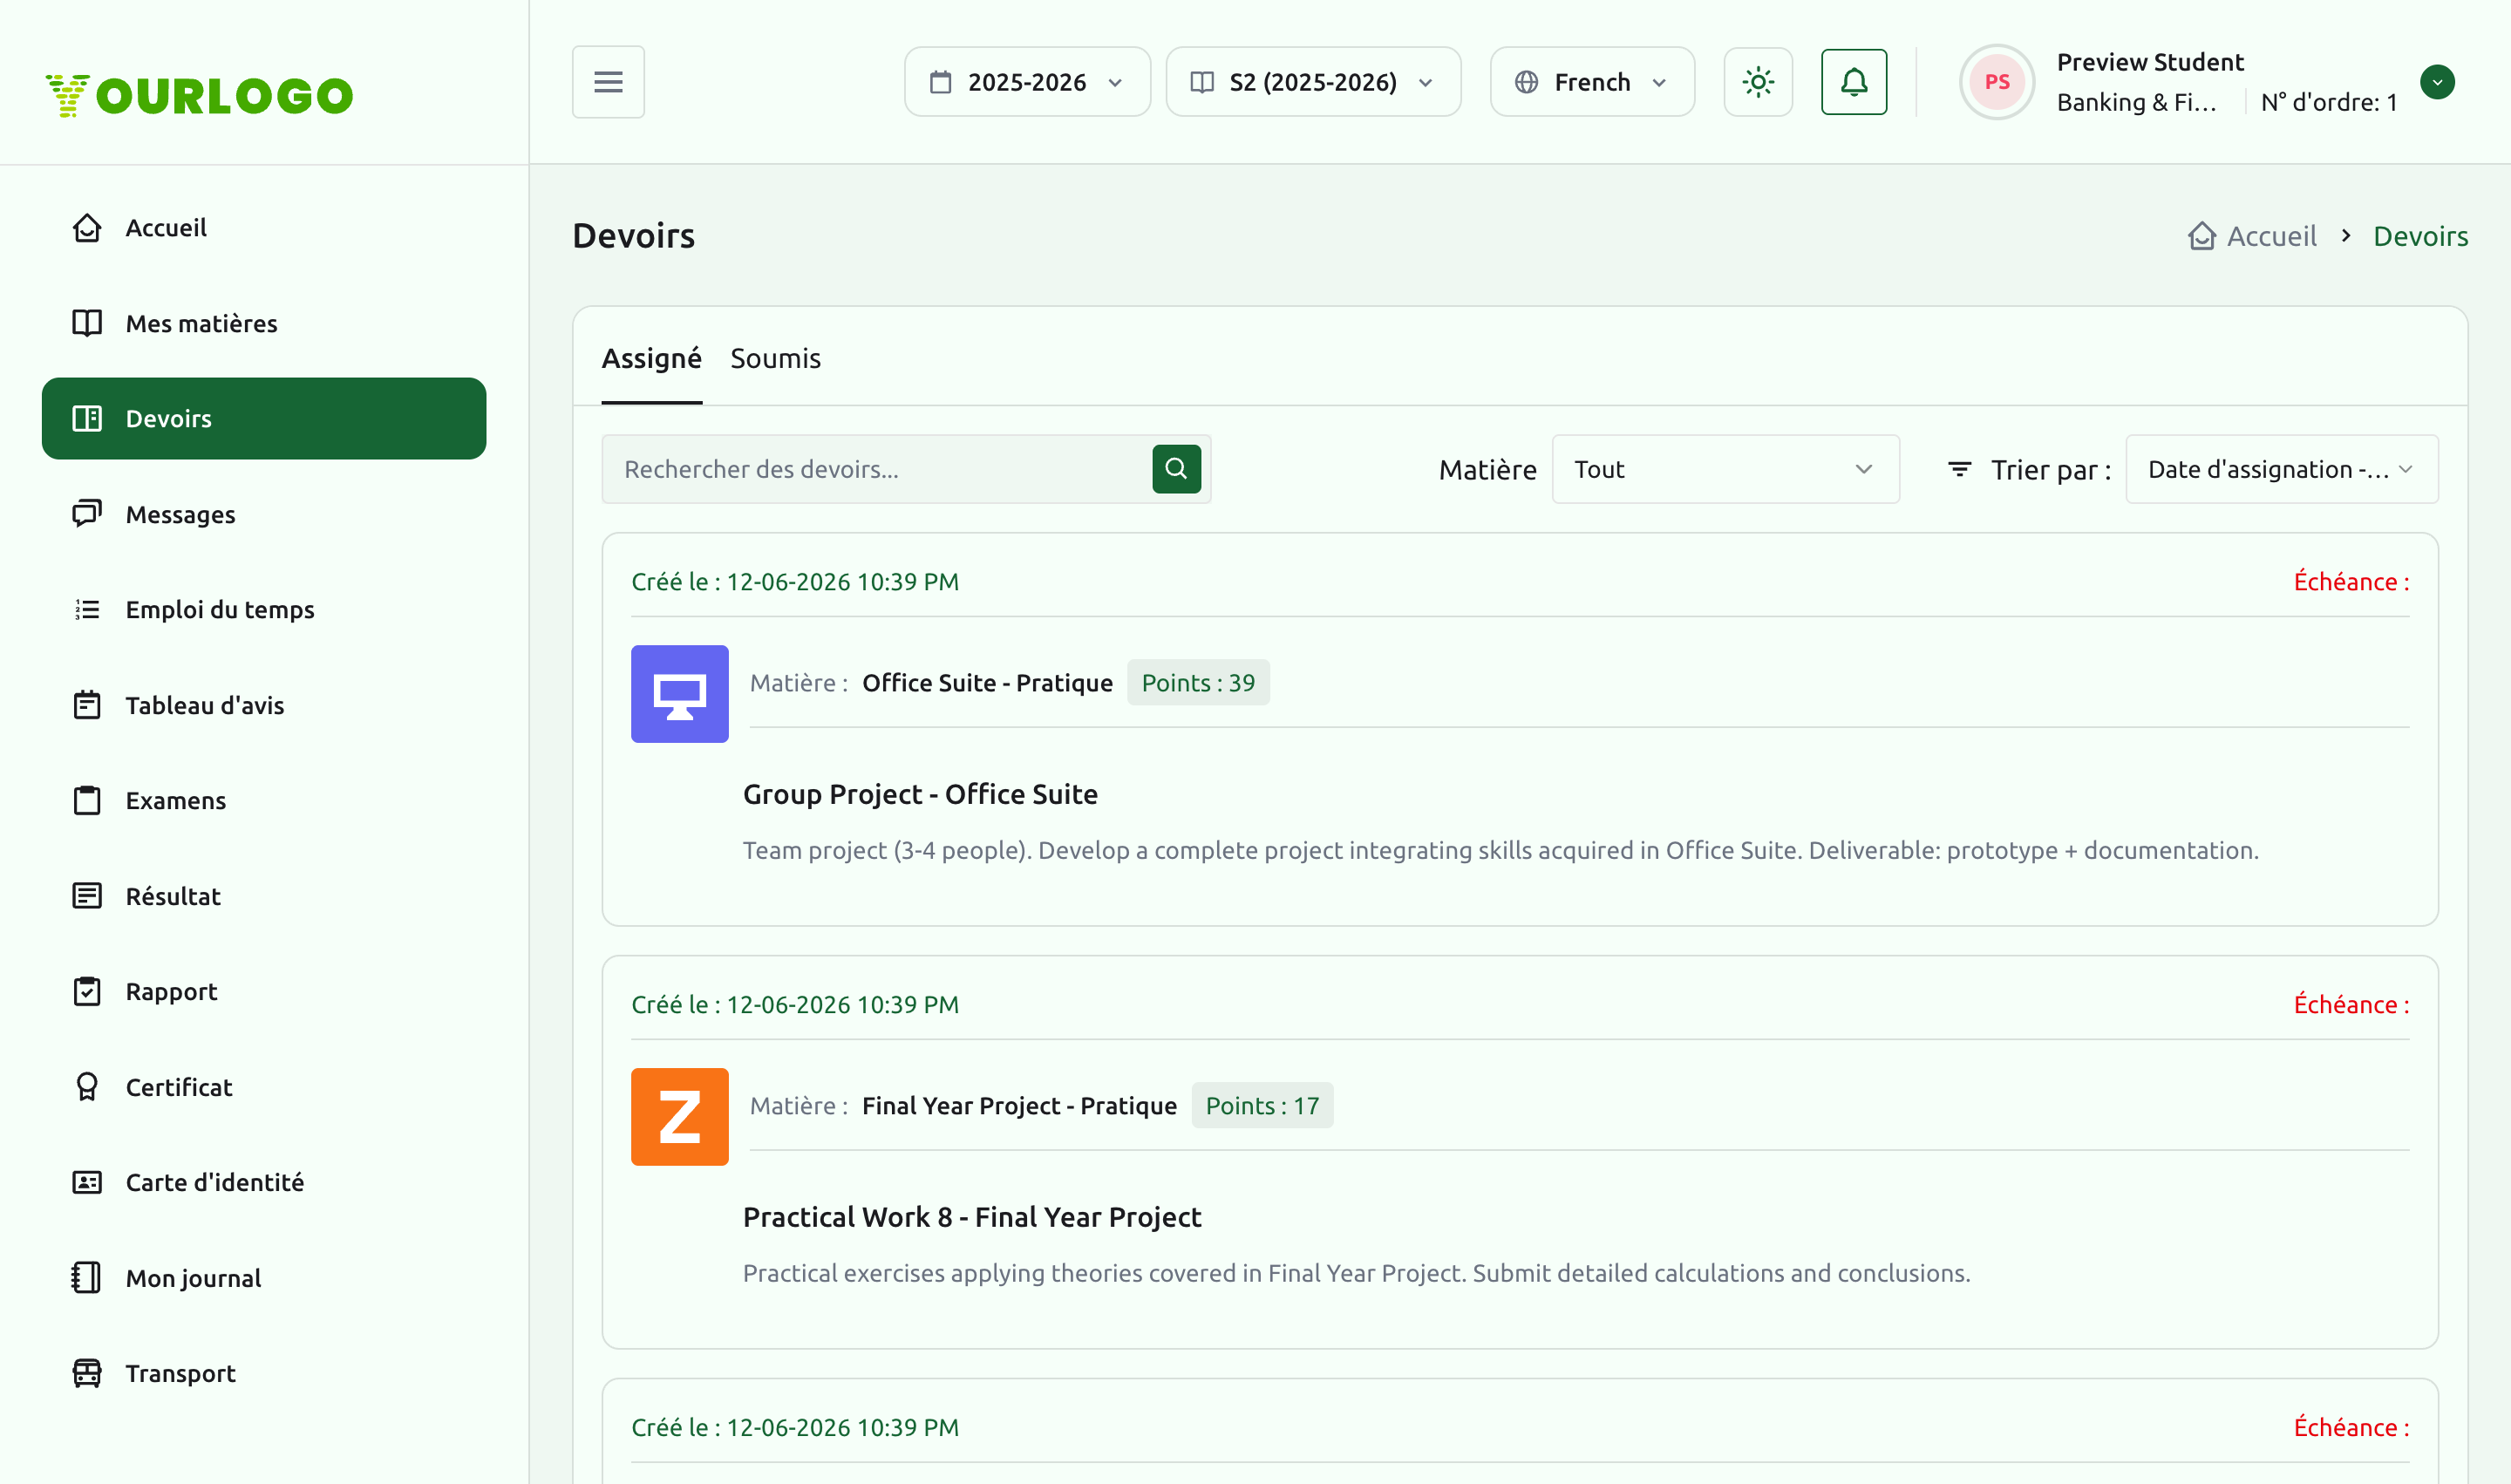Click breadcrumb Accueil link
The image size is (2511, 1484).
[2271, 236]
